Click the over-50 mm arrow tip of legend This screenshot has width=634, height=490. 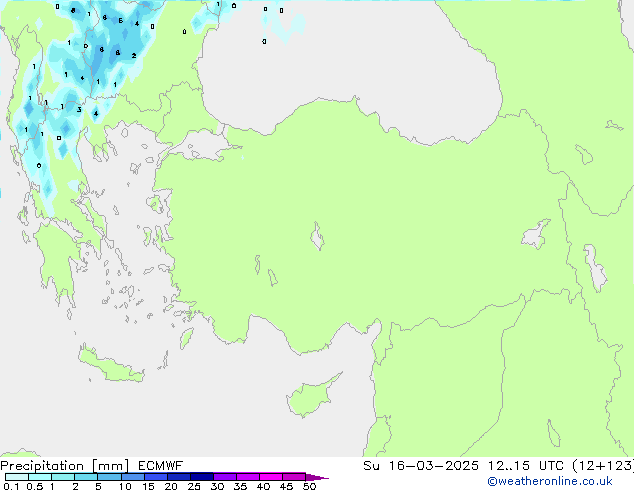[x=317, y=477]
